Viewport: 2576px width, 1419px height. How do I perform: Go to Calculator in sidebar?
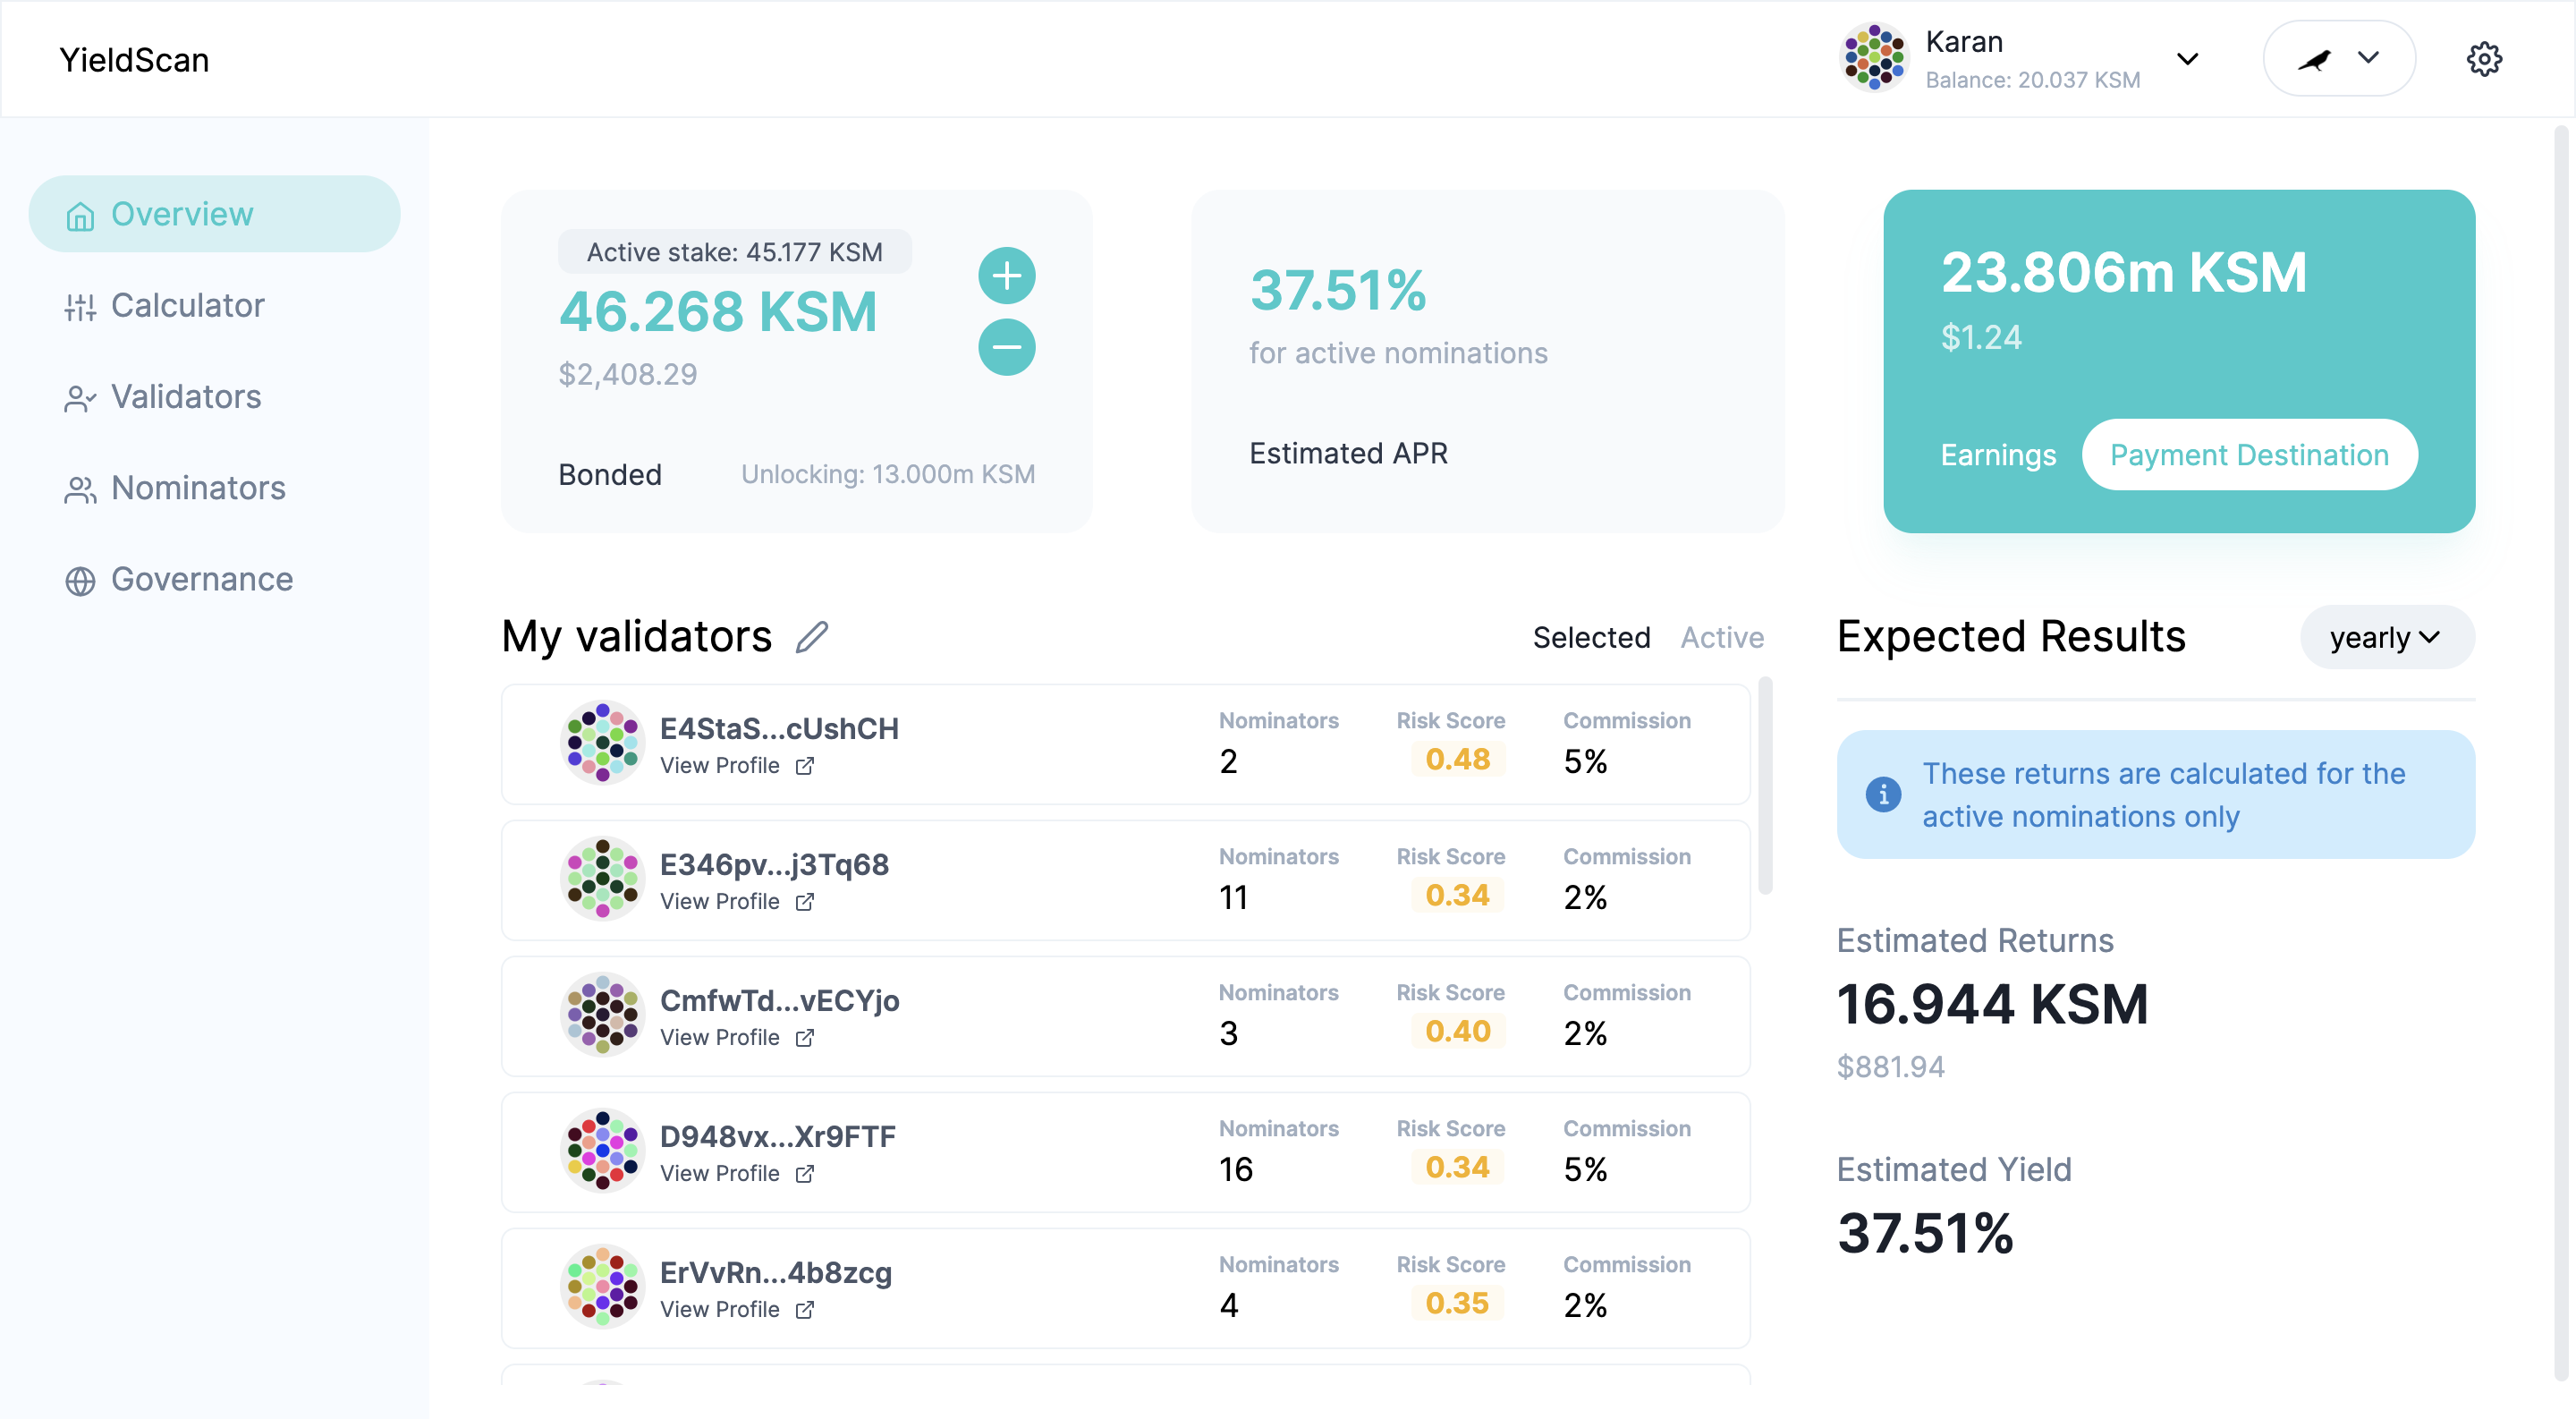click(x=187, y=306)
